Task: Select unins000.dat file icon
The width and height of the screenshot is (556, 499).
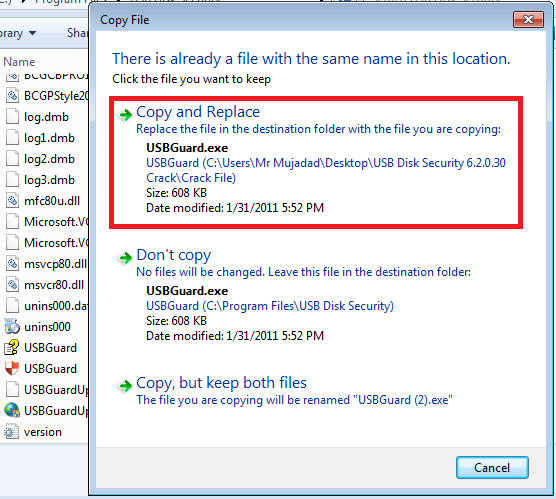Action: [12, 305]
